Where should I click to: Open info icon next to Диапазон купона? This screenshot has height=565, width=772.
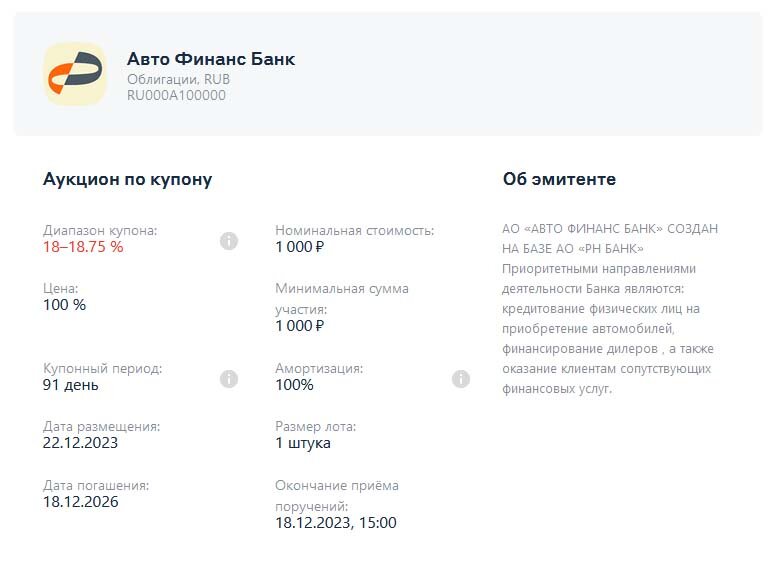[229, 241]
